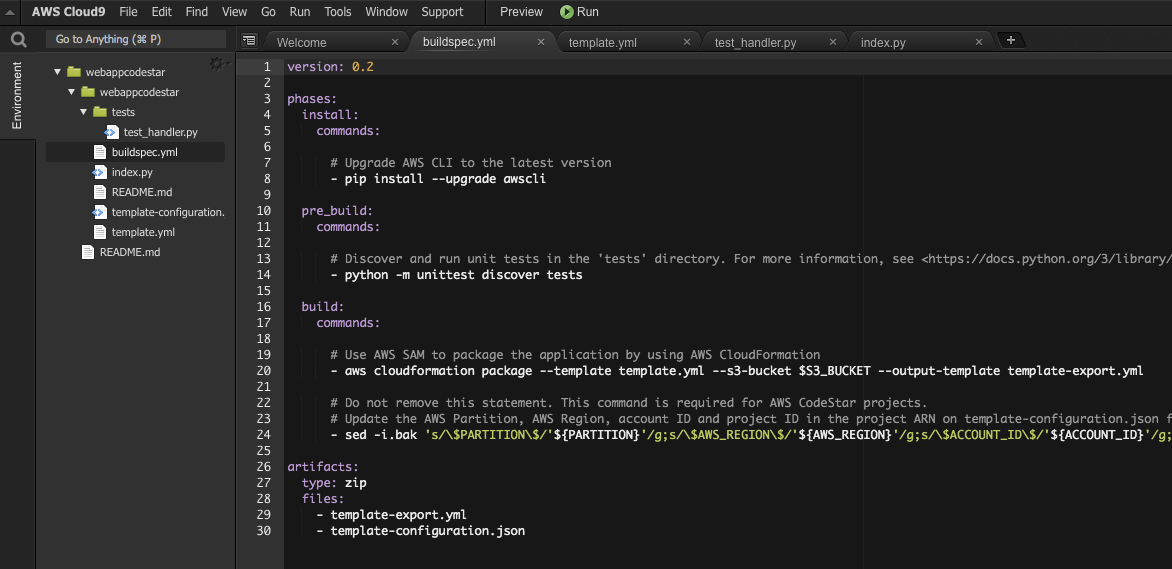
Task: Click the Go to Anything search field
Action: [136, 40]
